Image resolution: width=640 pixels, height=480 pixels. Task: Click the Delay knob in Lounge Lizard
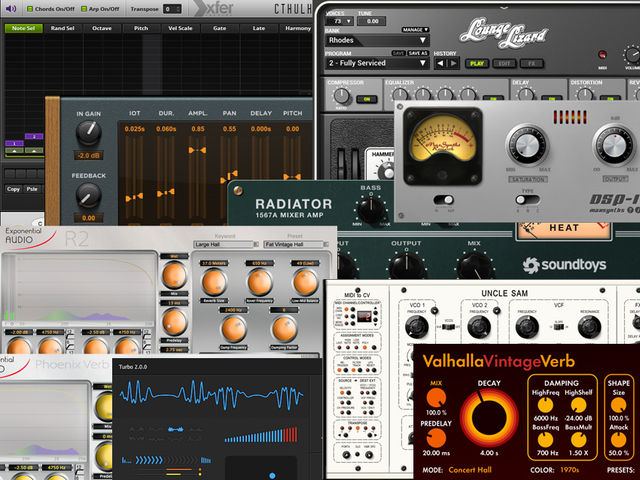(x=526, y=95)
